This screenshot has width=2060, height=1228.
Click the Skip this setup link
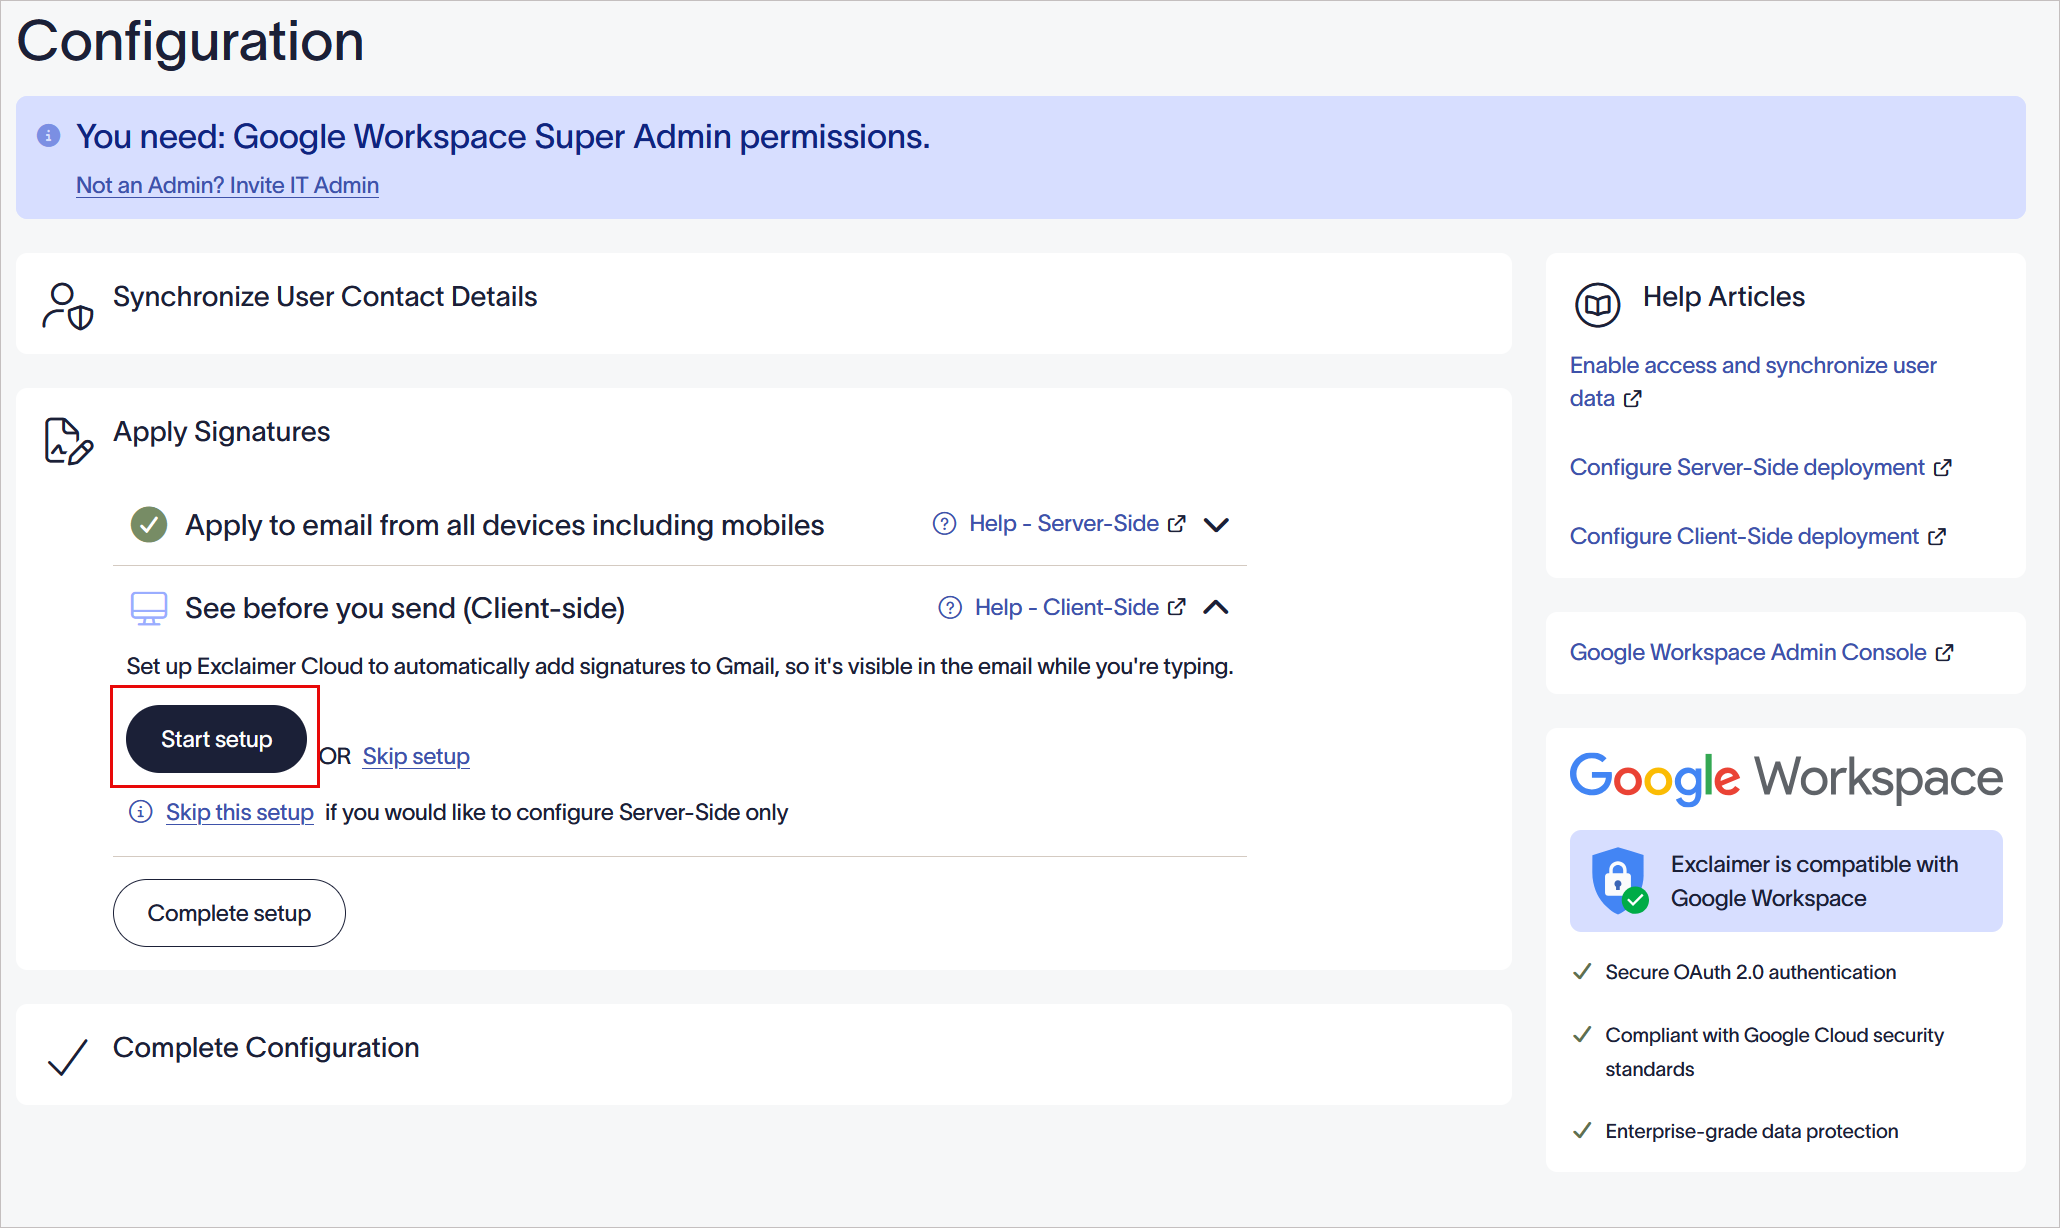240,812
